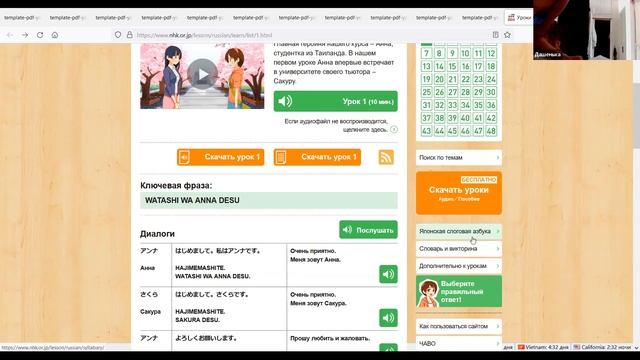Open ЧАВО page link

pos(459,344)
